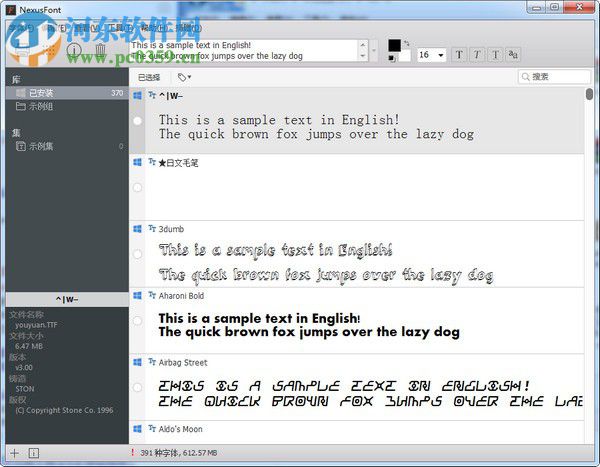Click the ^|W– header of the info panel
The width and height of the screenshot is (600, 467).
(67, 299)
